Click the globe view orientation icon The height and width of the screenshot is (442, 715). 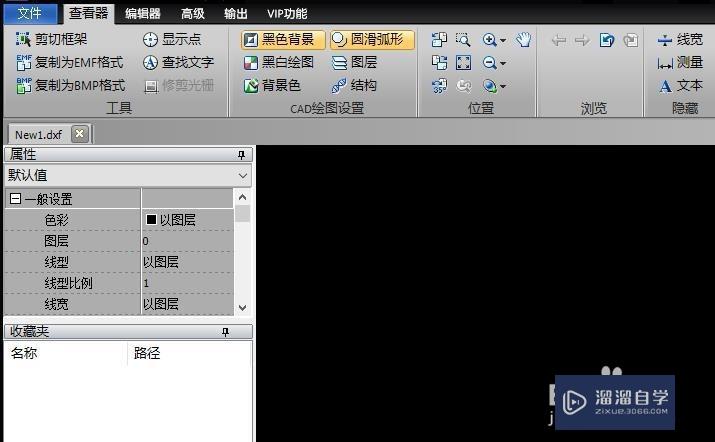tap(490, 85)
